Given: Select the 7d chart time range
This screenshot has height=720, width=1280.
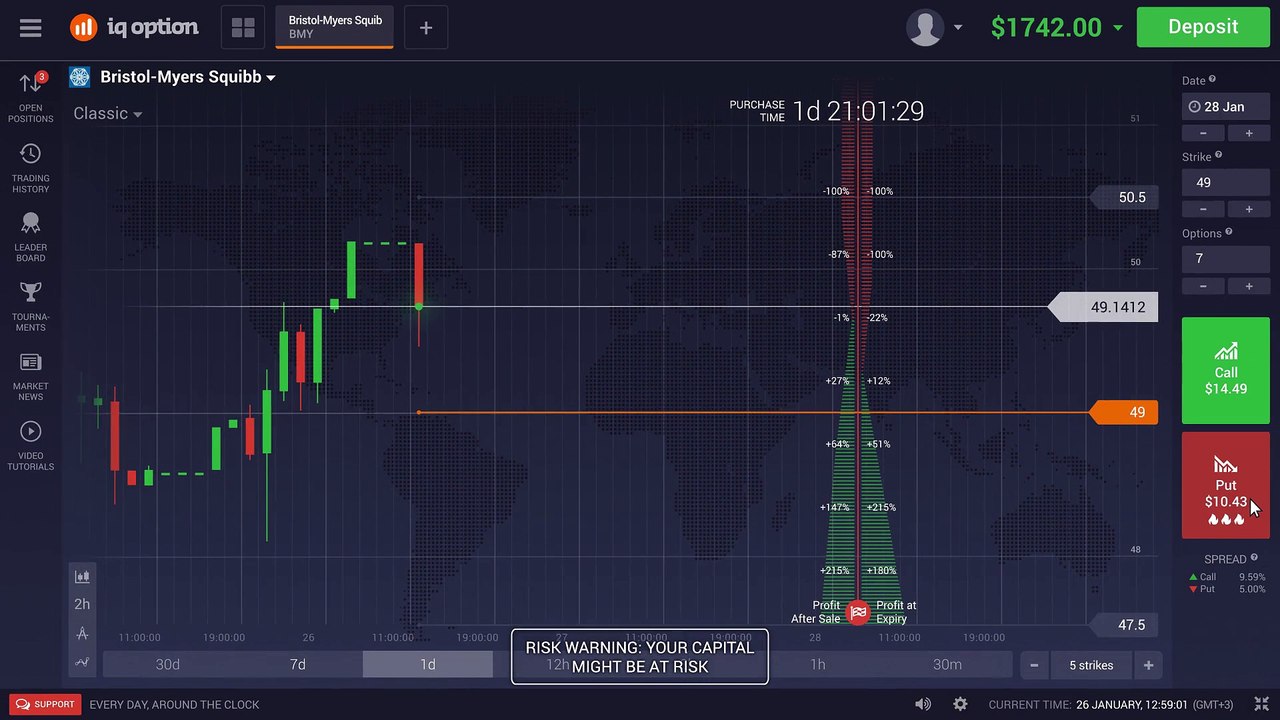Looking at the screenshot, I should [x=298, y=665].
